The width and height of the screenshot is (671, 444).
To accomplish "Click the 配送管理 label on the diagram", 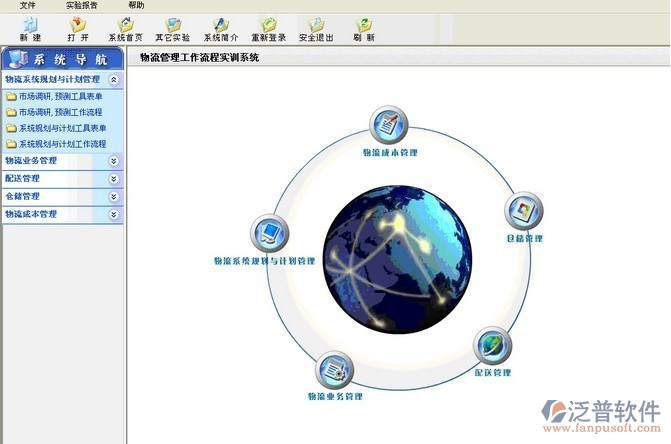I will point(493,373).
